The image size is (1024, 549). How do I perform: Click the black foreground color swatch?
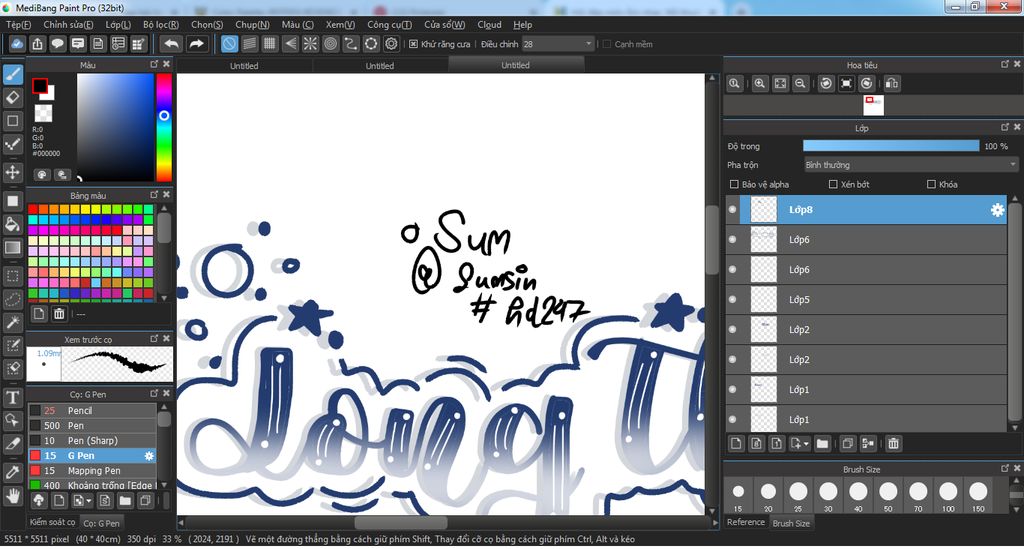coord(40,86)
